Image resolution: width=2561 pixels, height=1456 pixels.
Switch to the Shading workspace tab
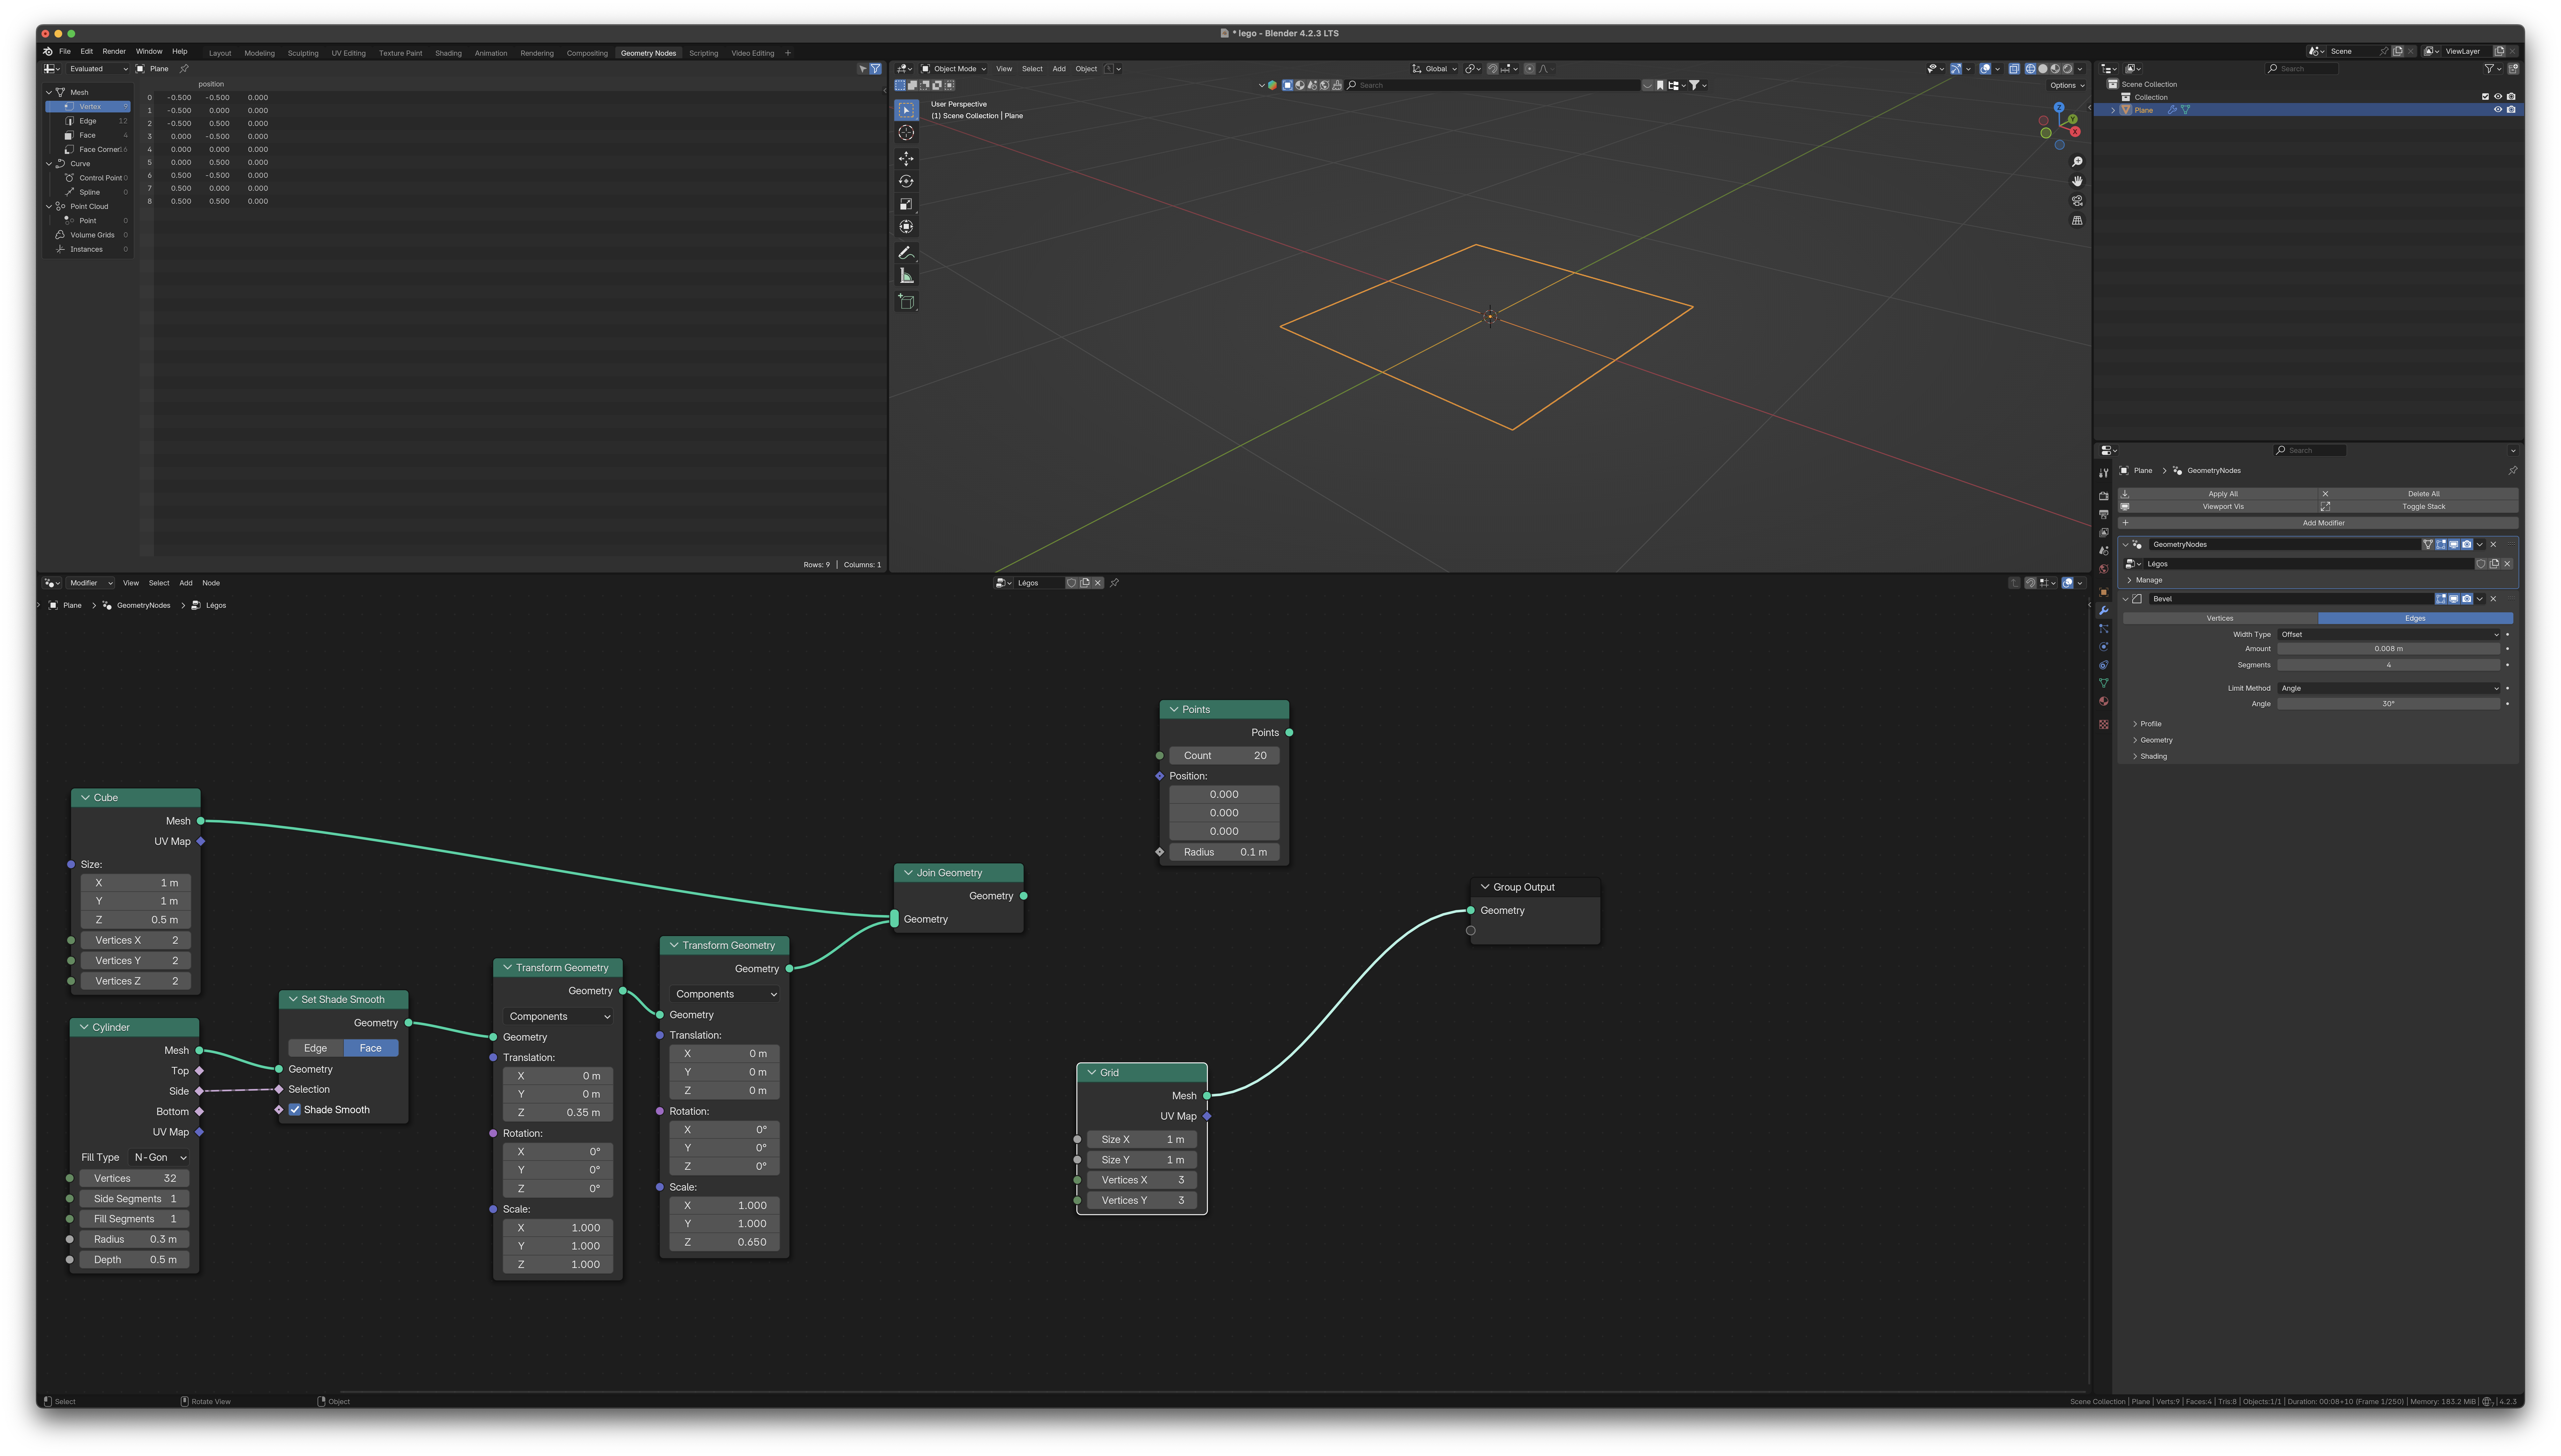click(x=448, y=53)
